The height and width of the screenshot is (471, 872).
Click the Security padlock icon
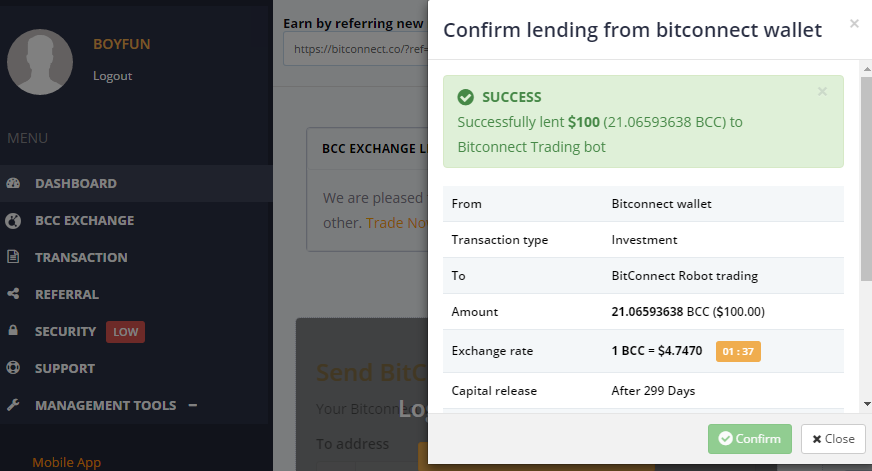[x=13, y=332]
